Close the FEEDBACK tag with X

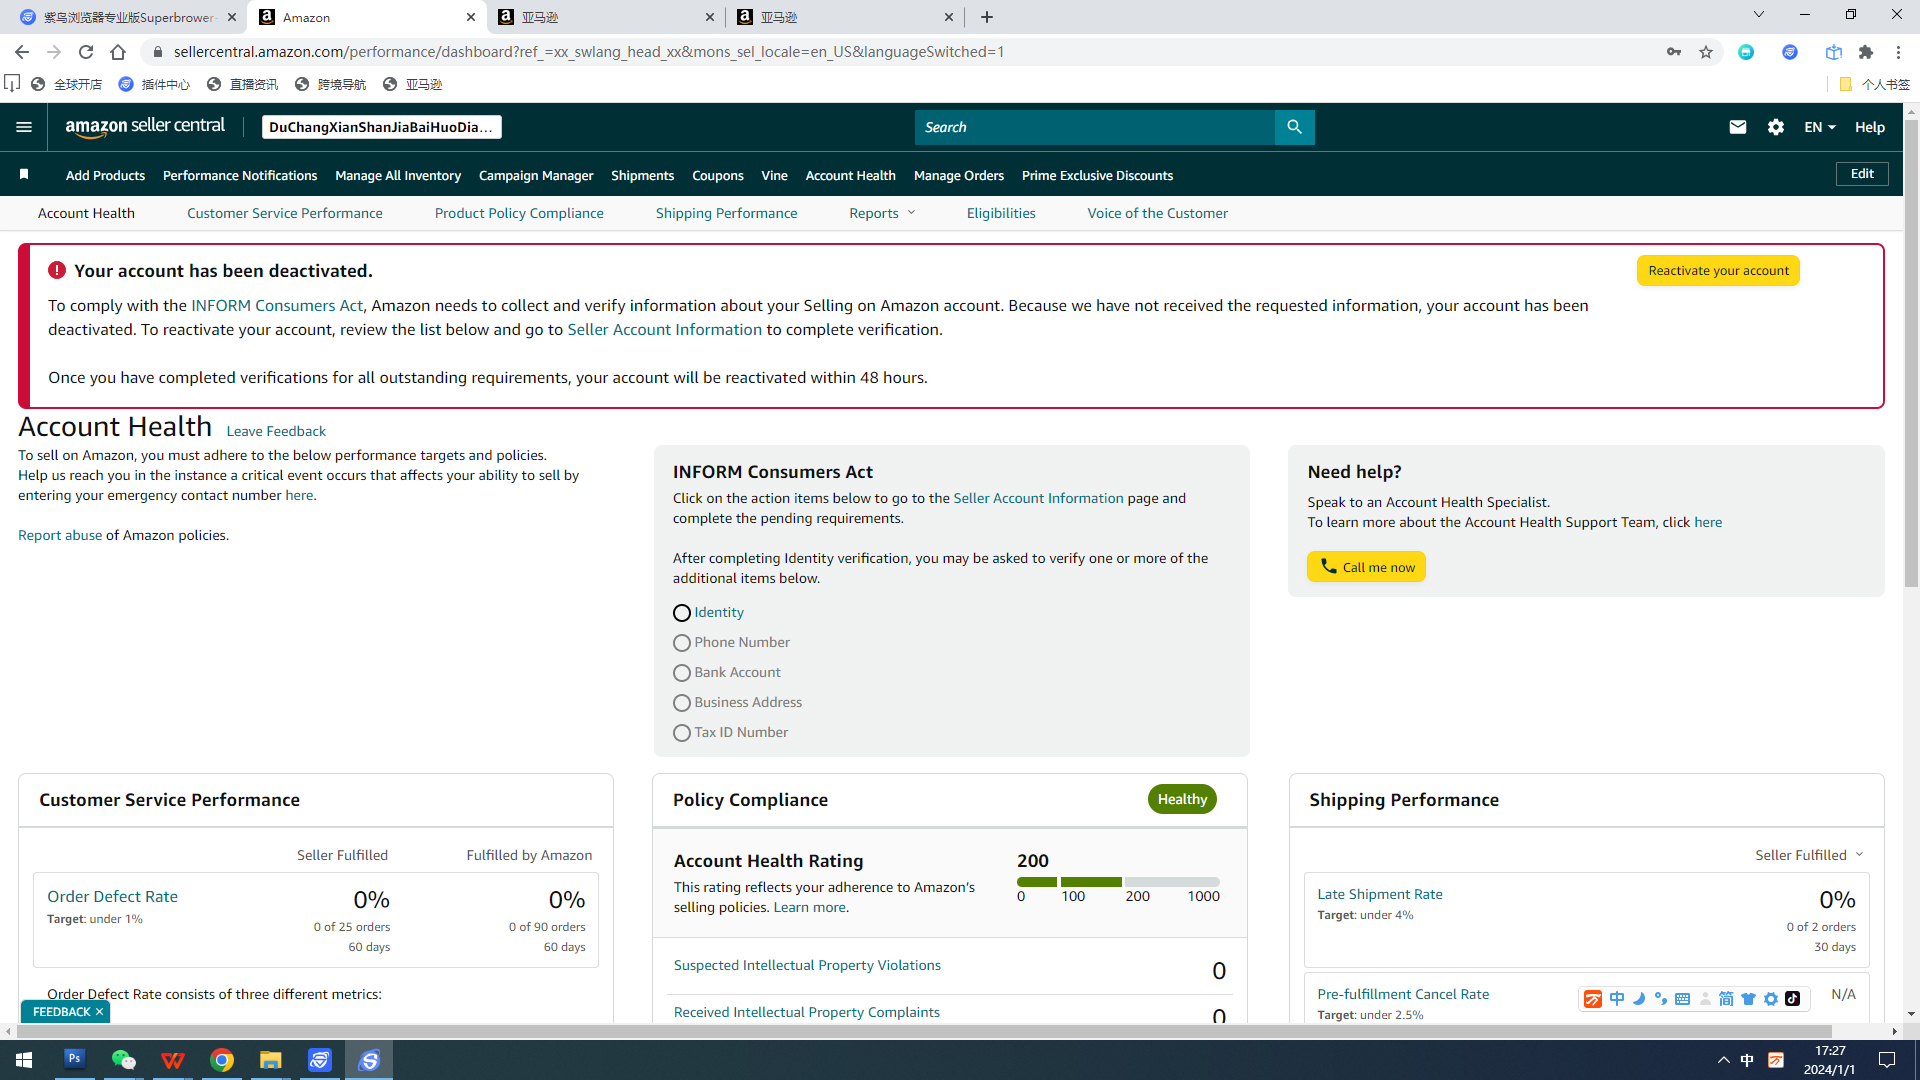[x=99, y=1012]
